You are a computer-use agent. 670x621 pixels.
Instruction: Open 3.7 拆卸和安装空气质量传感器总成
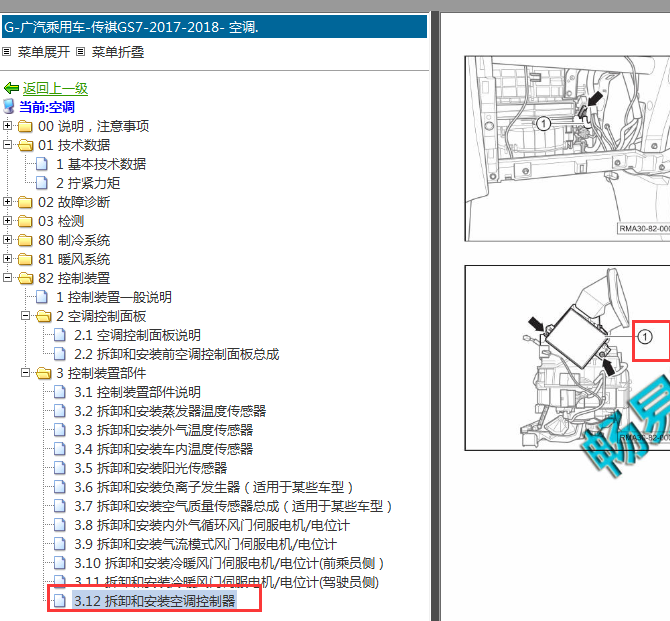click(x=233, y=506)
